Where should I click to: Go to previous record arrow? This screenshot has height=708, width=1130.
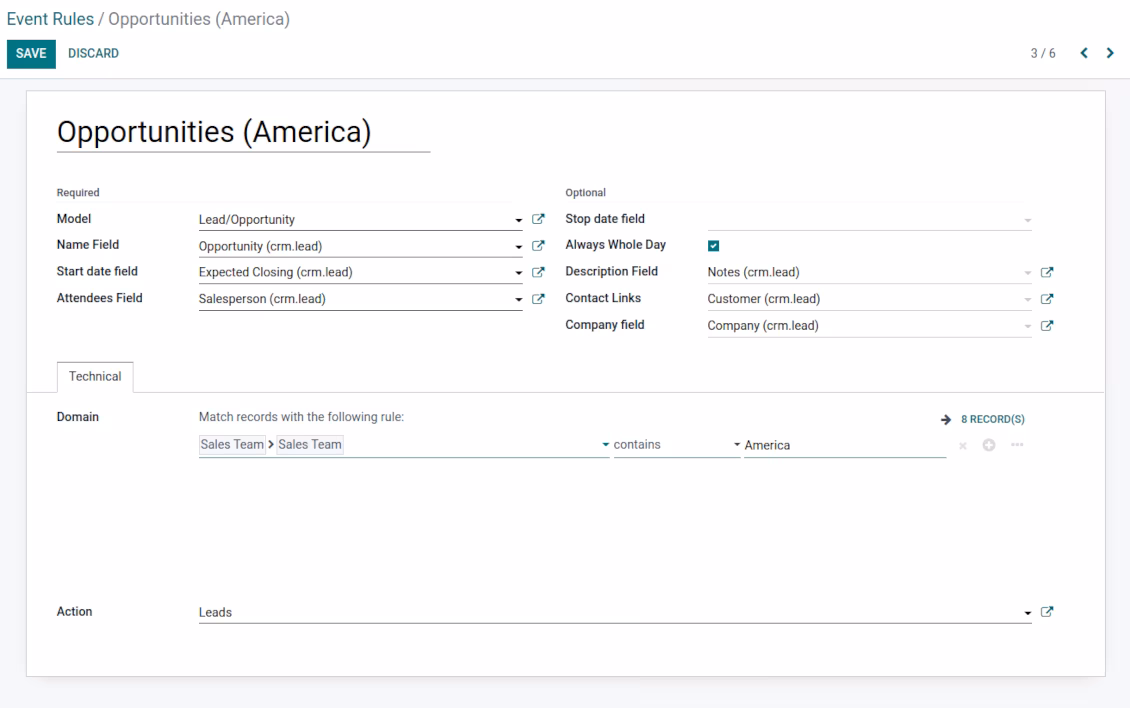point(1084,53)
